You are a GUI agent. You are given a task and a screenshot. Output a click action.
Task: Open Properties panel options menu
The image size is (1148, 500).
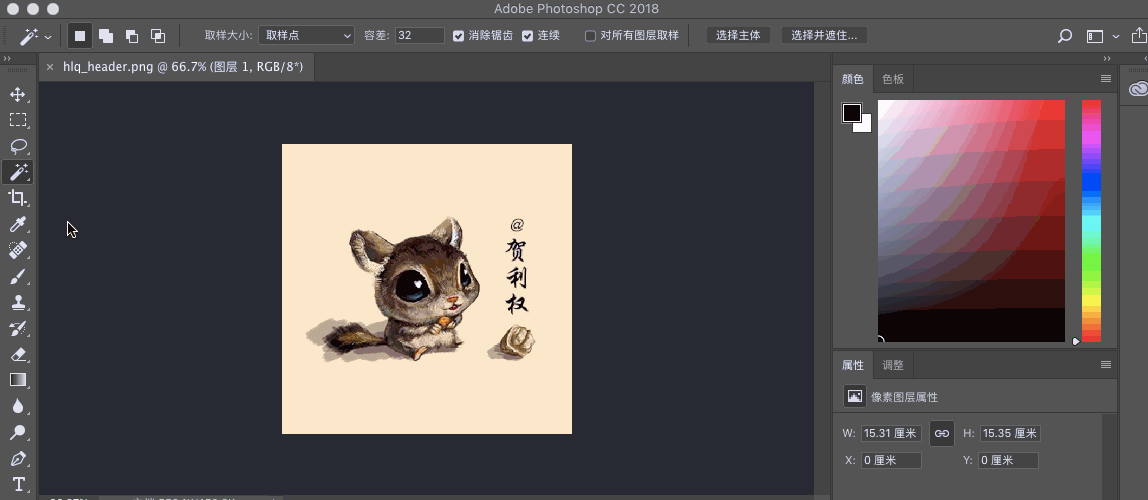coord(1106,365)
